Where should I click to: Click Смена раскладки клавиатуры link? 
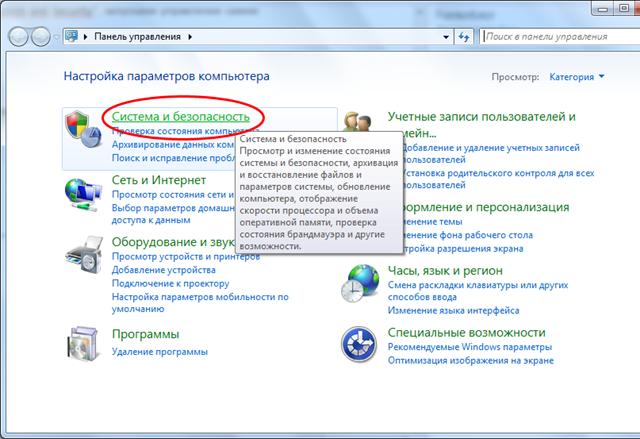tap(478, 291)
